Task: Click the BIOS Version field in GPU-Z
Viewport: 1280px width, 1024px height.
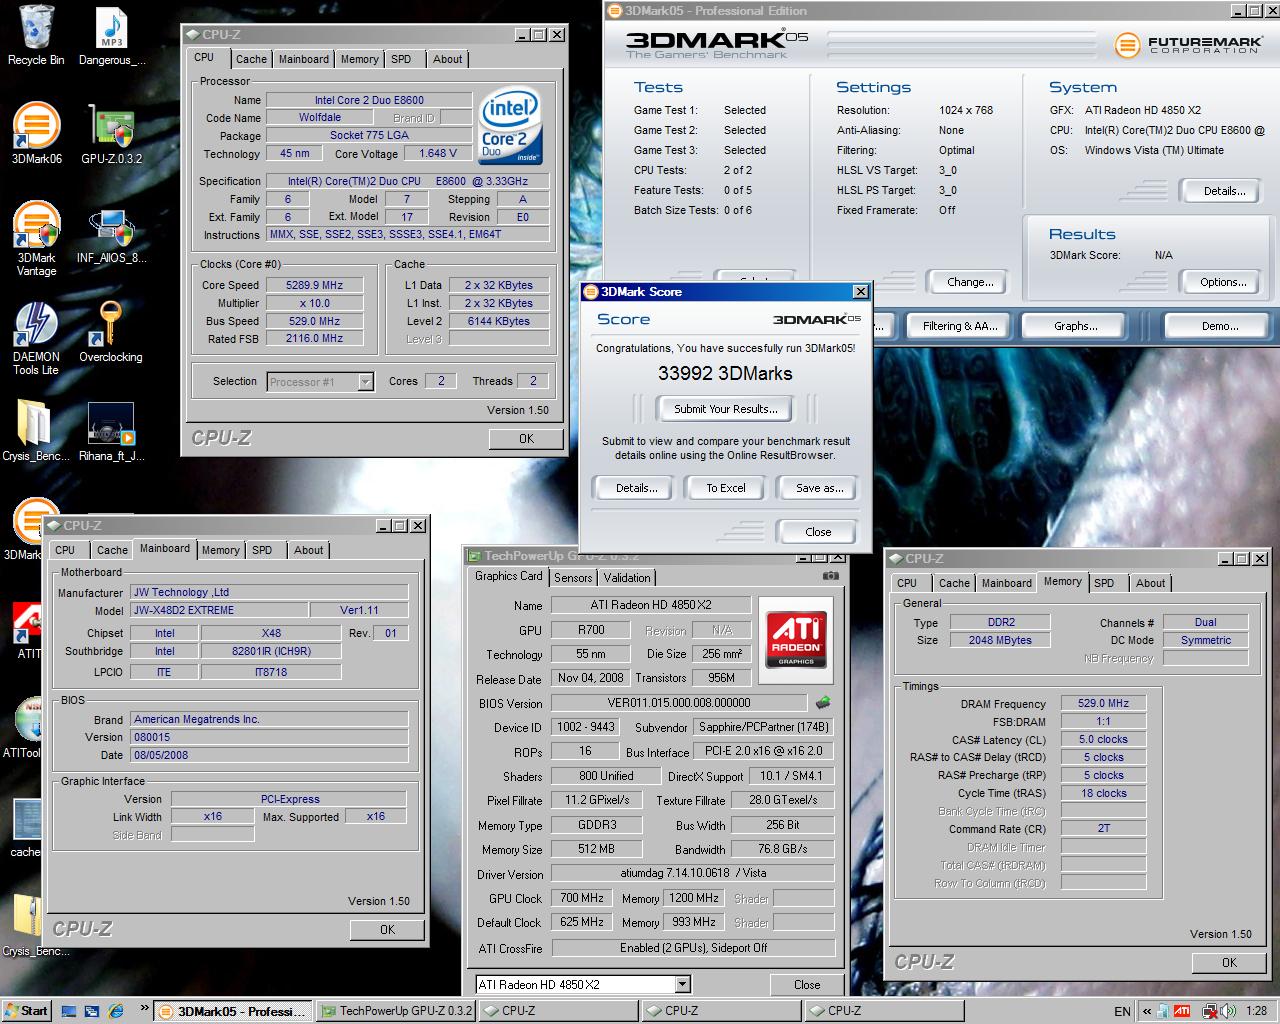Action: pyautogui.click(x=678, y=703)
